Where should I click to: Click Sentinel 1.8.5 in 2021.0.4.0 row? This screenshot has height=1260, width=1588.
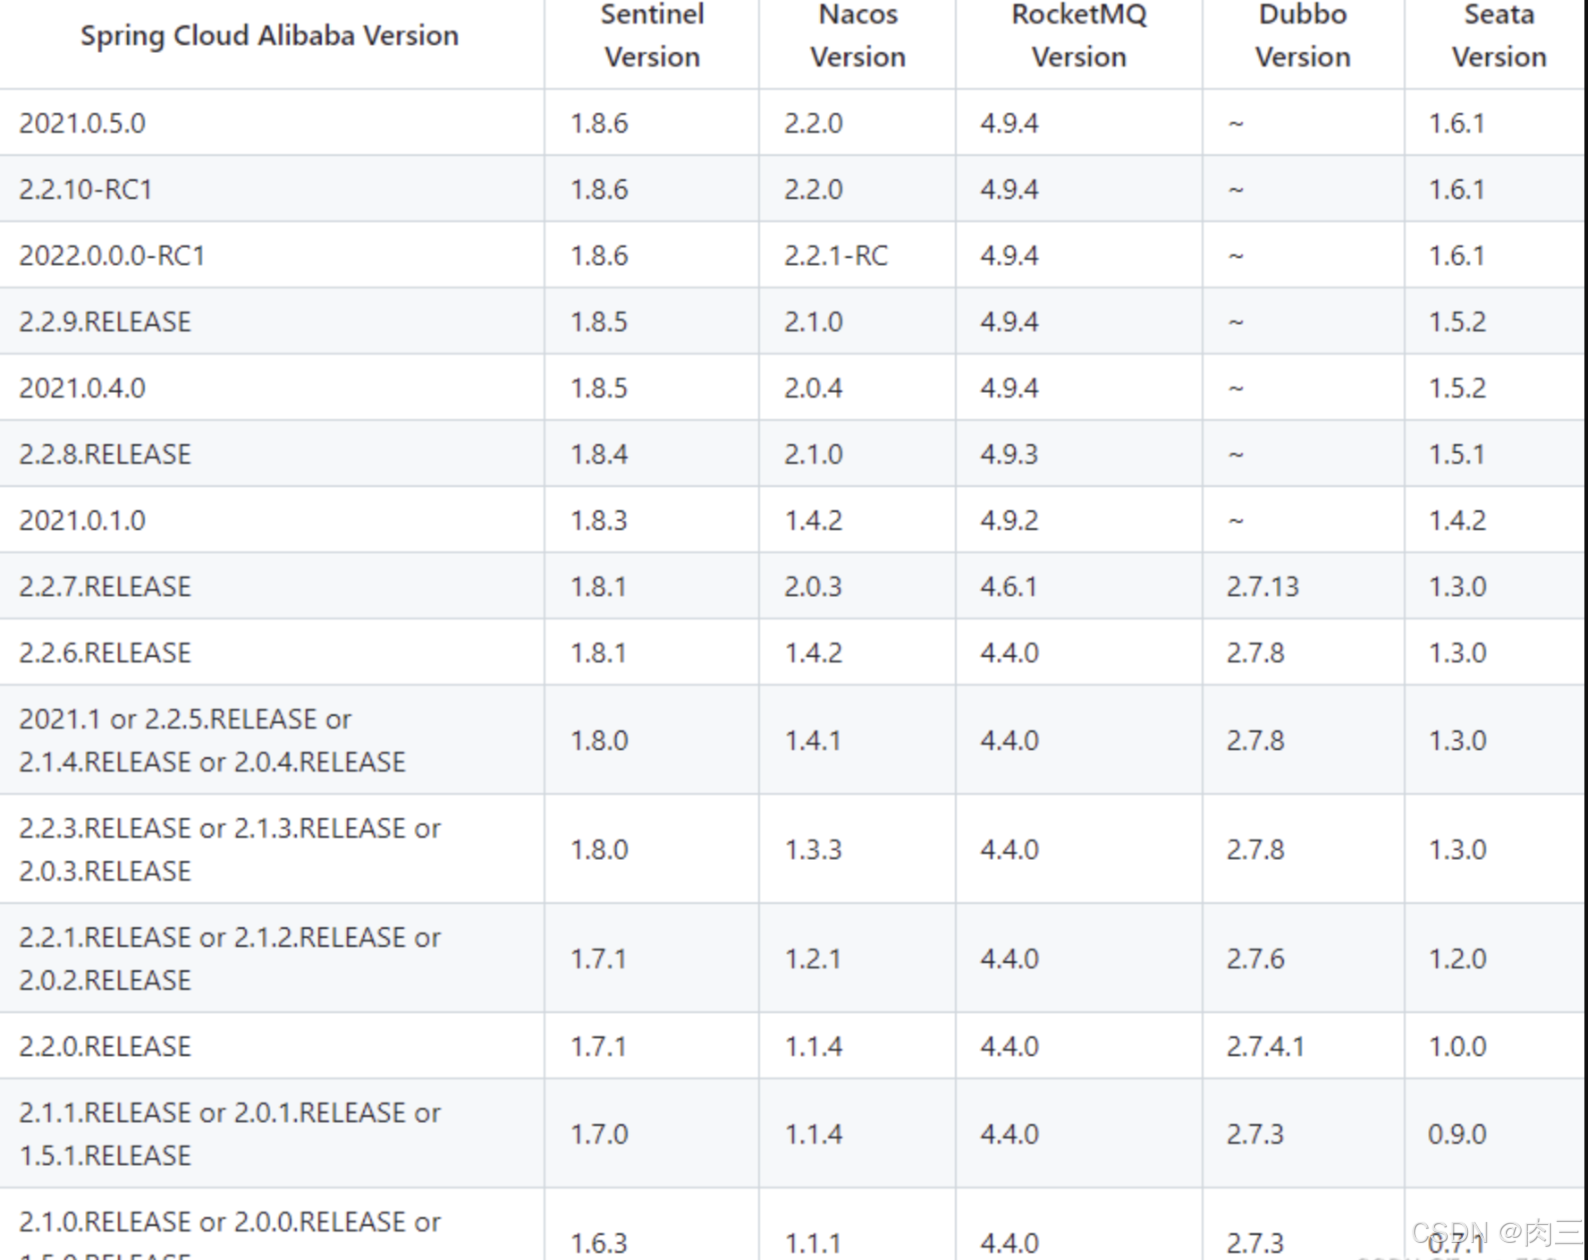coord(599,387)
